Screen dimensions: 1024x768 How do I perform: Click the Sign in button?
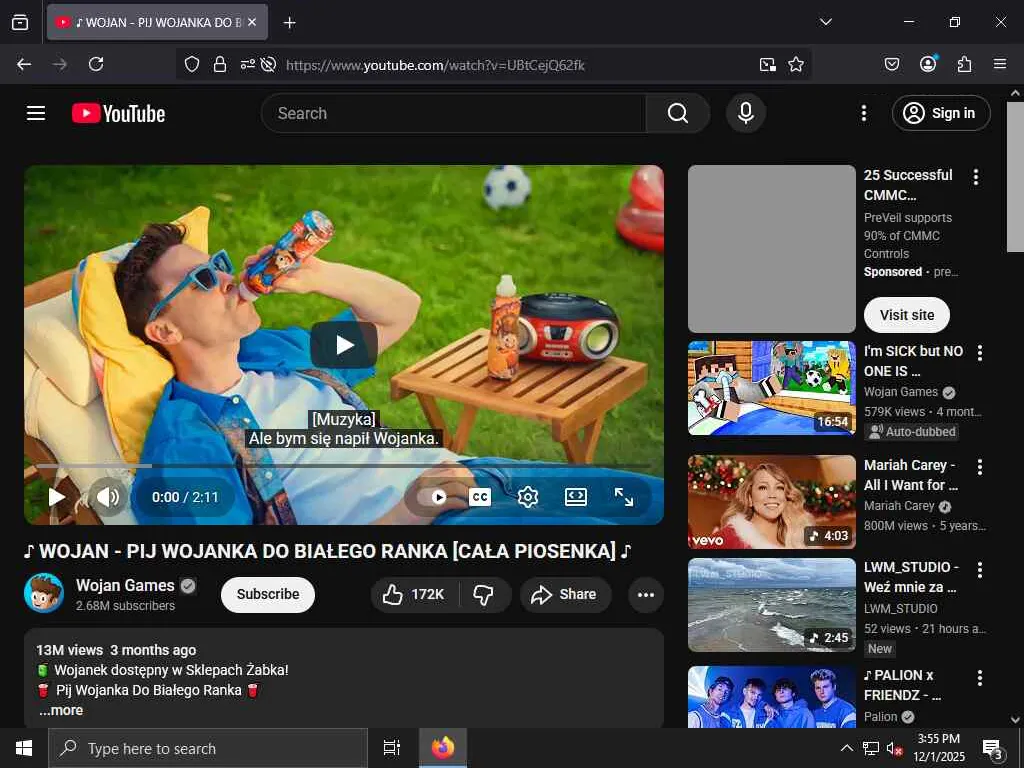[x=940, y=113]
